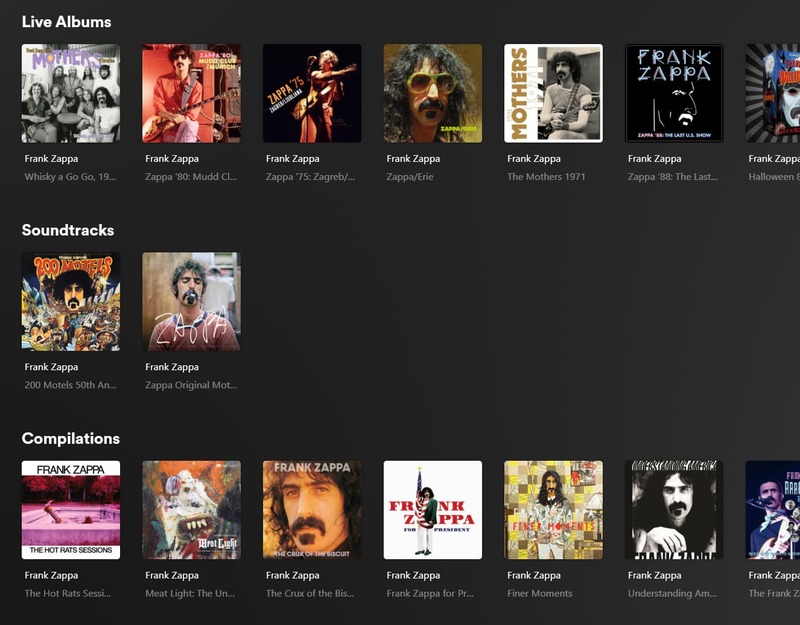Open the Meat Light album cover
Image resolution: width=800 pixels, height=625 pixels.
click(191, 510)
